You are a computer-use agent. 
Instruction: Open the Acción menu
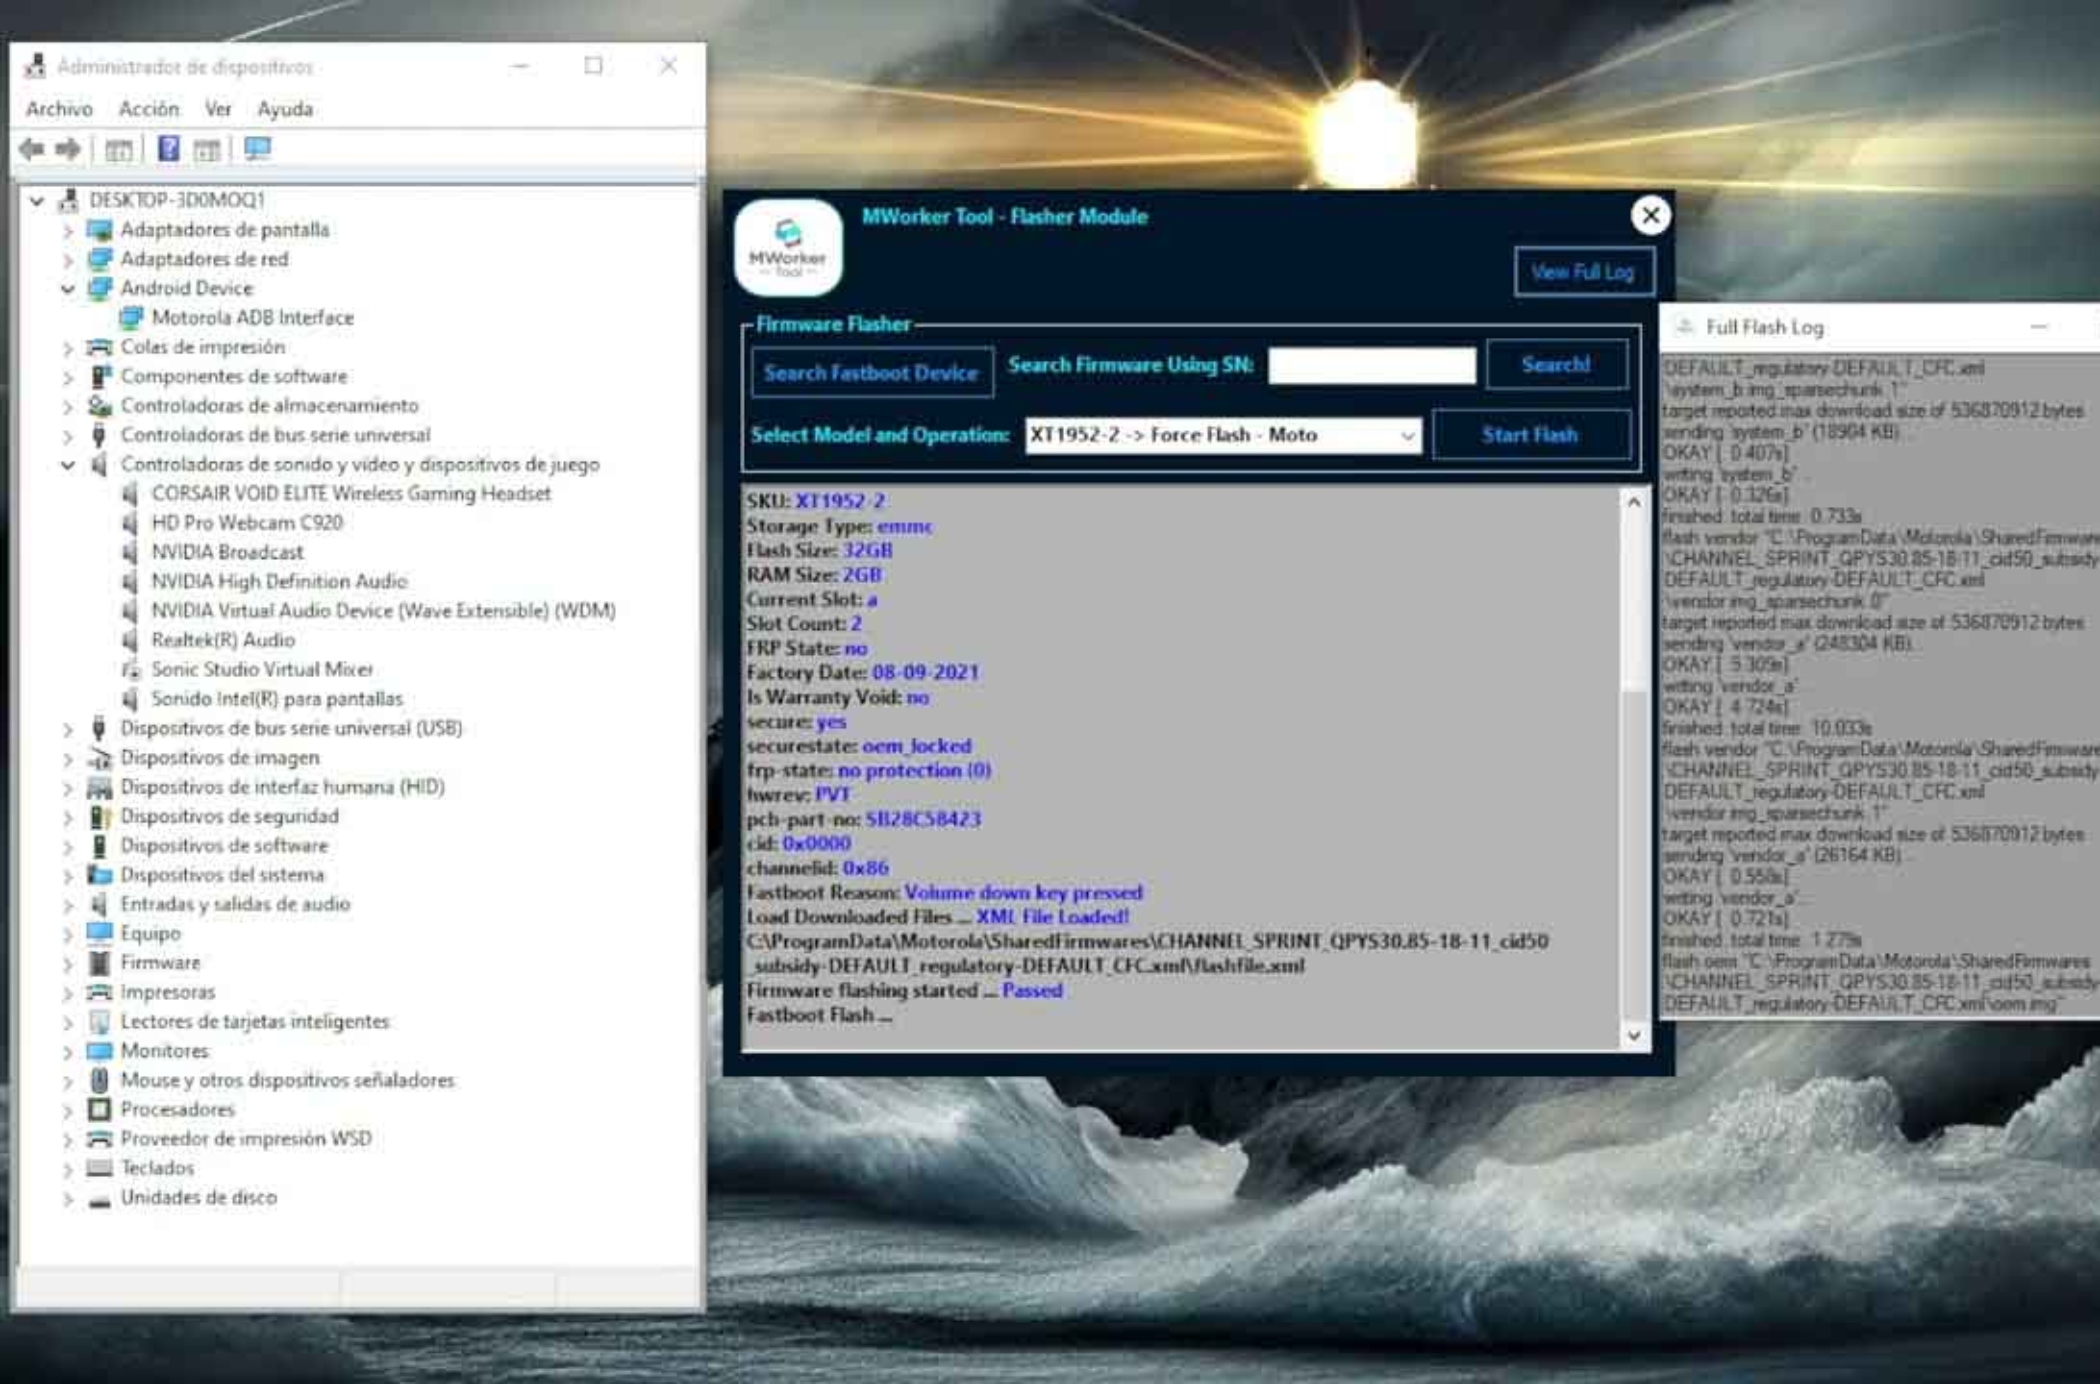pos(149,109)
